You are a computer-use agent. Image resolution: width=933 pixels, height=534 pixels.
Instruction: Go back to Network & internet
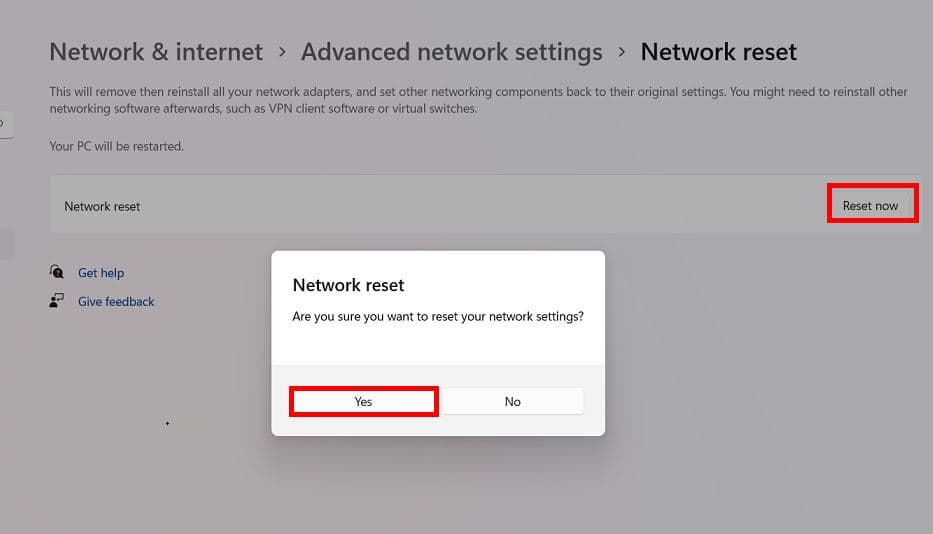coord(156,52)
